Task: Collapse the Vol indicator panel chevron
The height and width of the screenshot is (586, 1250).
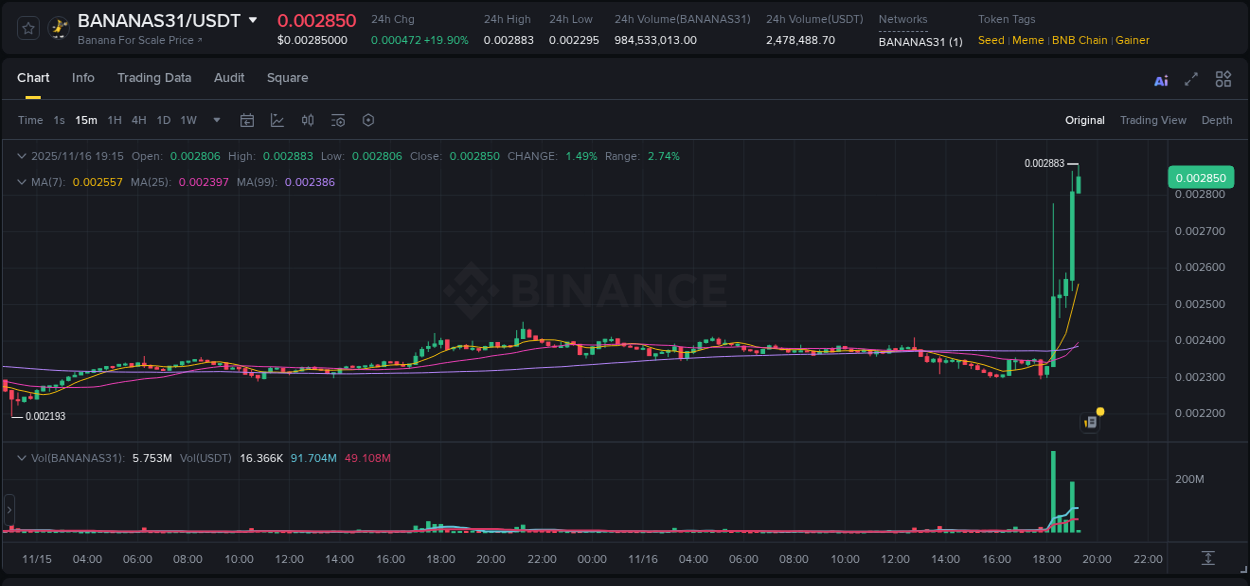Action: coord(22,457)
